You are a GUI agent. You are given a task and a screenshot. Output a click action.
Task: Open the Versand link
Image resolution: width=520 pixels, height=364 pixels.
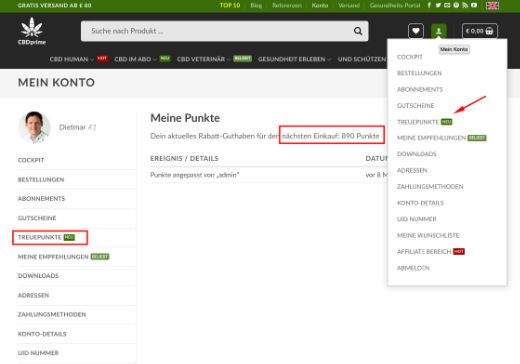coord(349,5)
